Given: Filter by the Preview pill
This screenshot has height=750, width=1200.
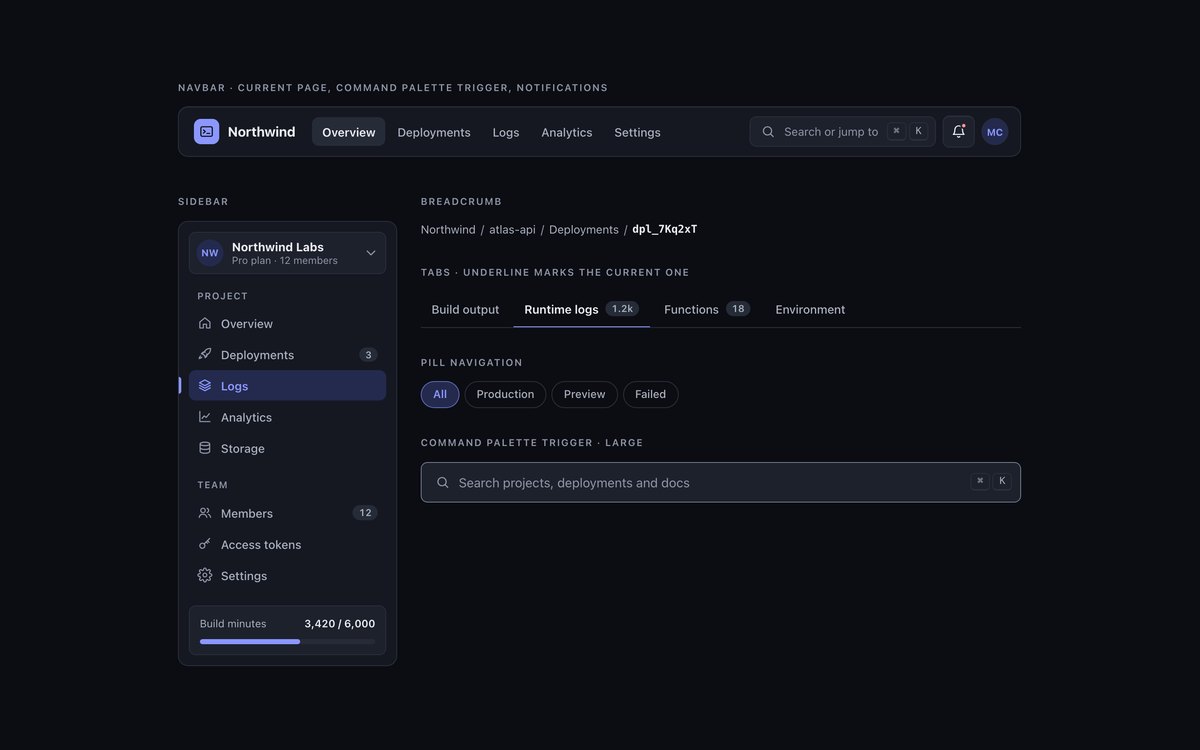Looking at the screenshot, I should tap(585, 394).
